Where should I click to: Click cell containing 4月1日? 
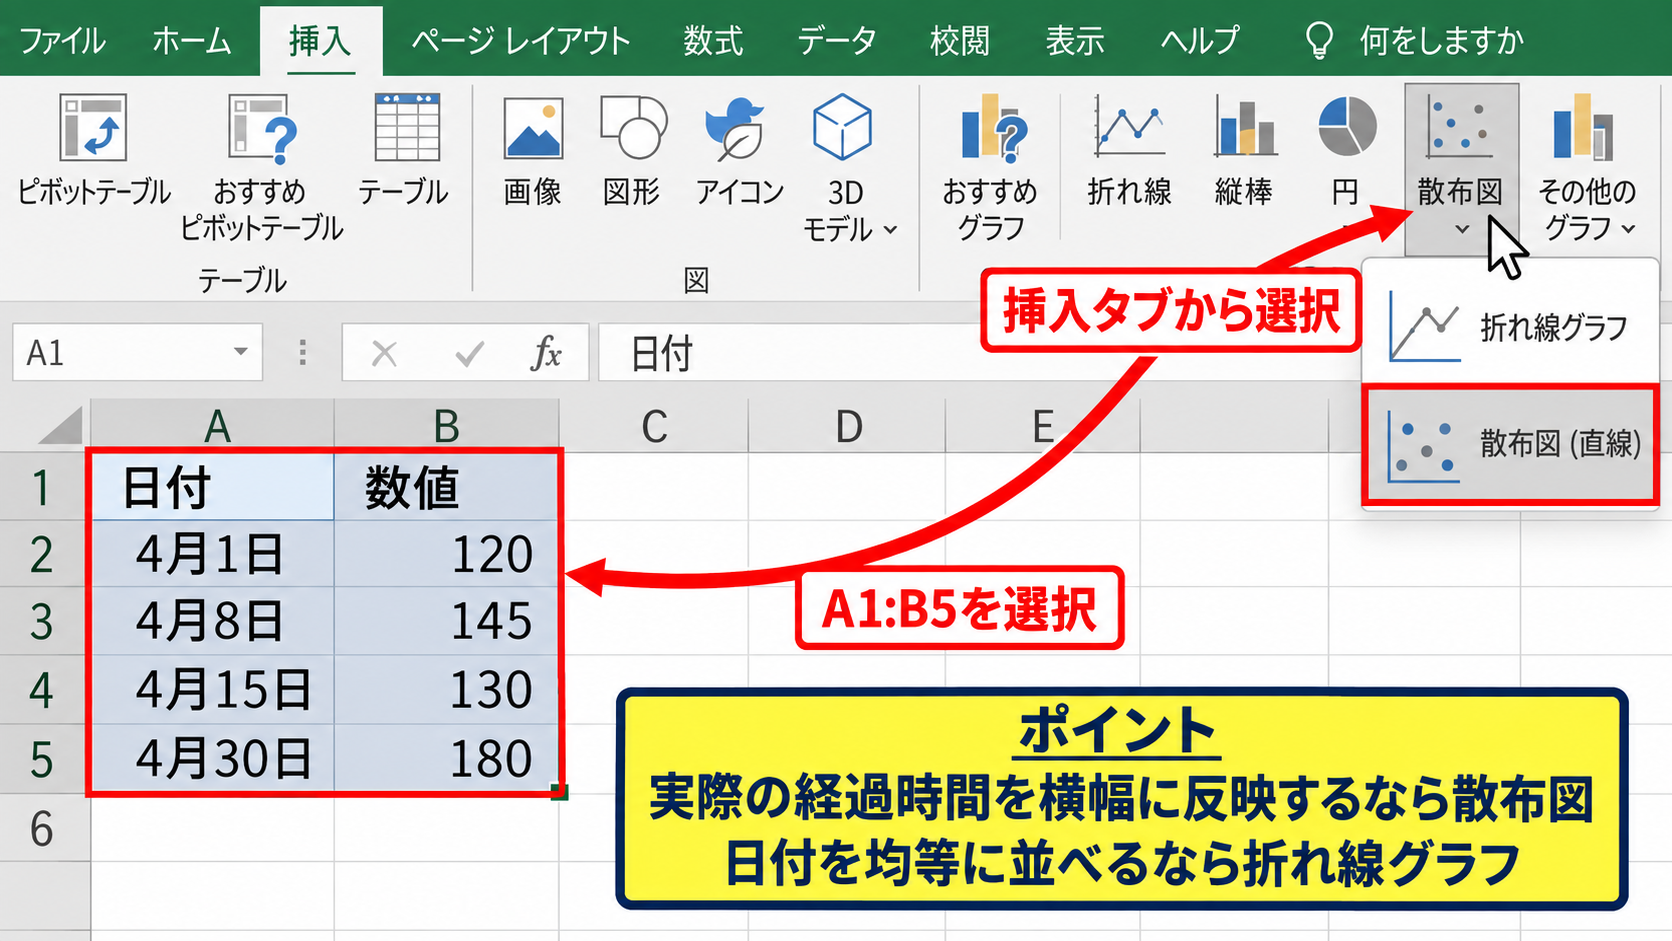point(213,554)
